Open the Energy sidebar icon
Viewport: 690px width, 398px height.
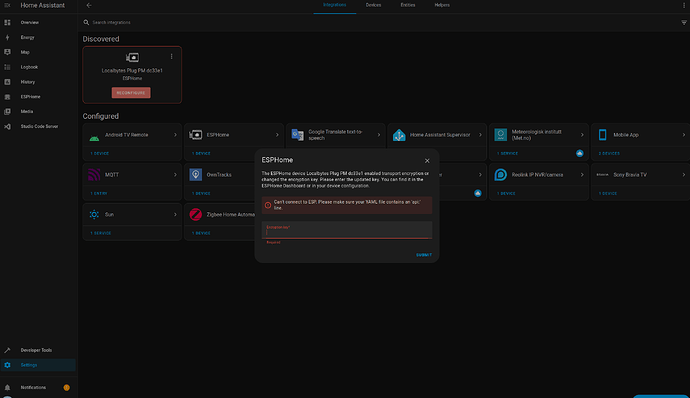point(7,37)
